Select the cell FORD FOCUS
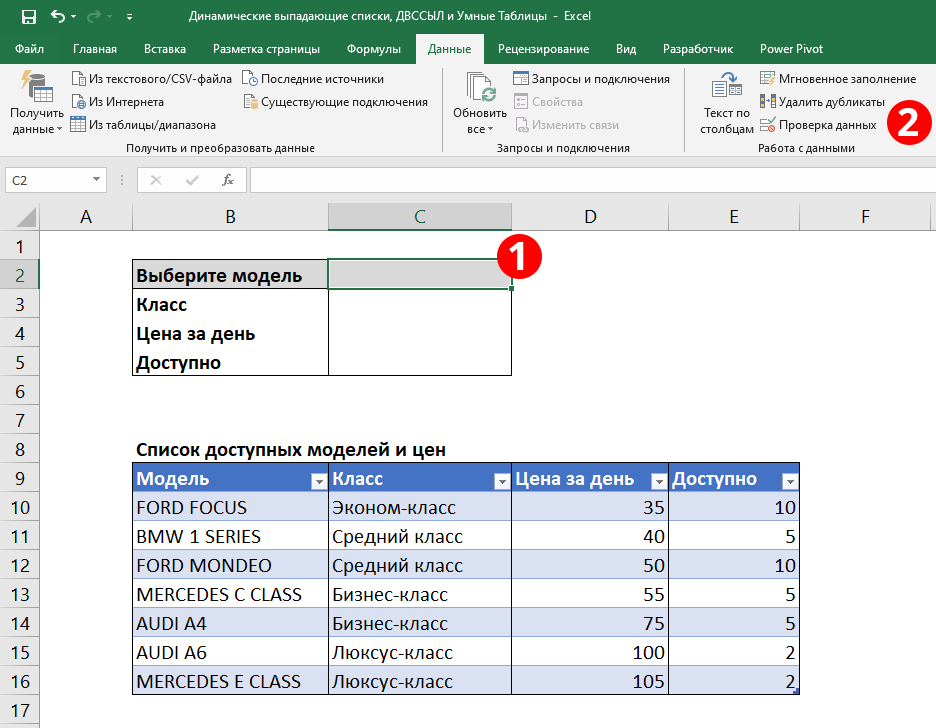Image resolution: width=936 pixels, height=728 pixels. tap(230, 507)
